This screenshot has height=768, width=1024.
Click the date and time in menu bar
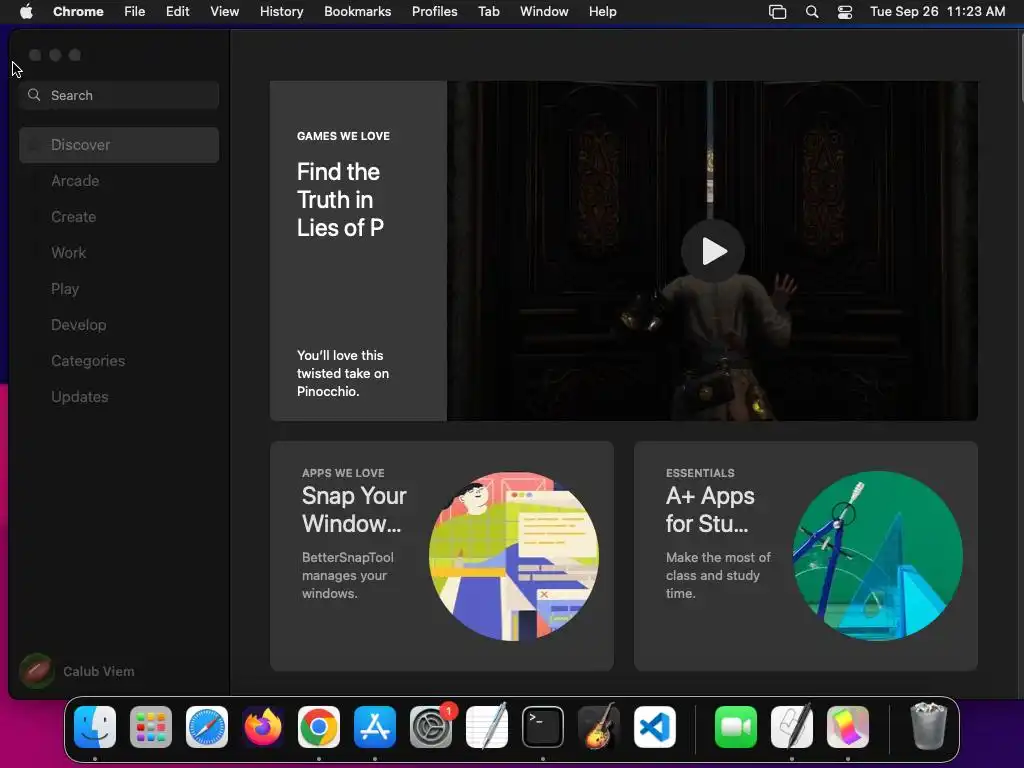pyautogui.click(x=937, y=11)
